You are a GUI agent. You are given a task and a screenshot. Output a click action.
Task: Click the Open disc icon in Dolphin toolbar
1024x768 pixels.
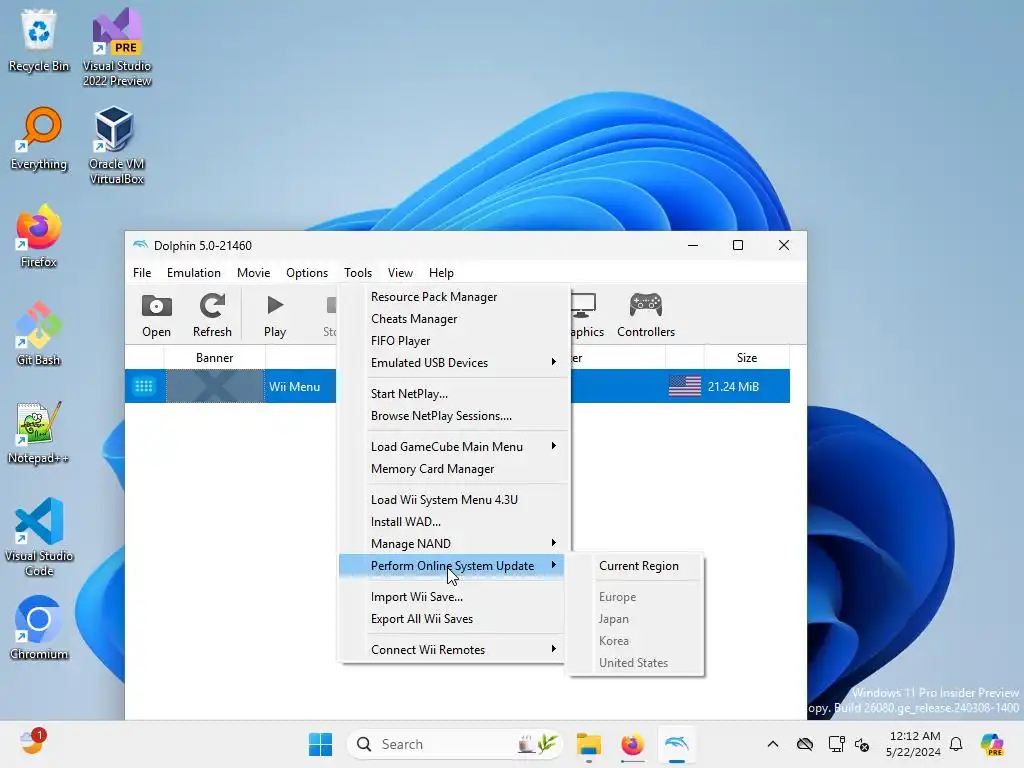point(157,306)
